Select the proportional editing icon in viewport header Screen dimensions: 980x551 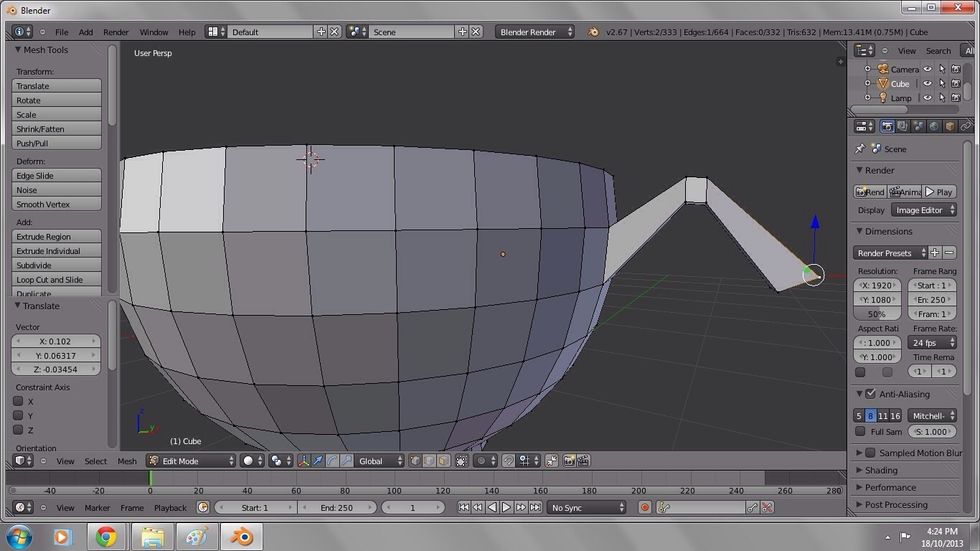pyautogui.click(x=482, y=461)
